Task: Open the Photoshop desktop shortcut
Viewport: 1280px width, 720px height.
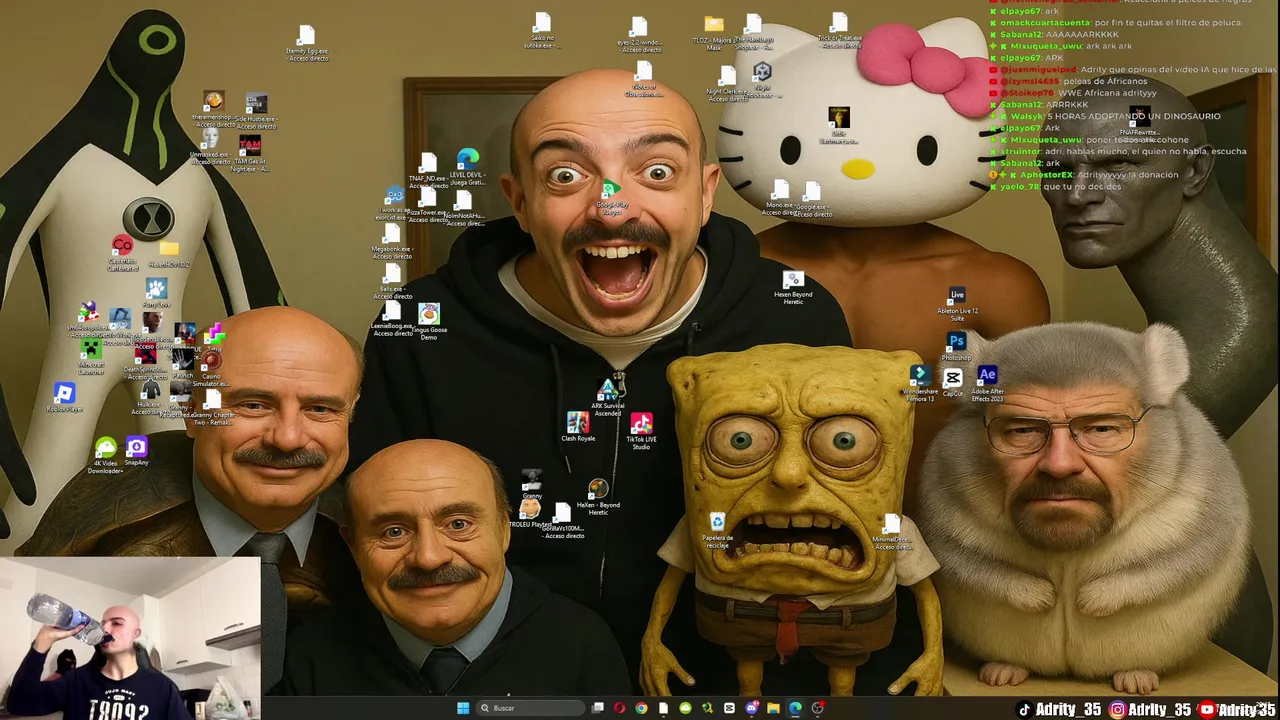Action: coord(957,343)
